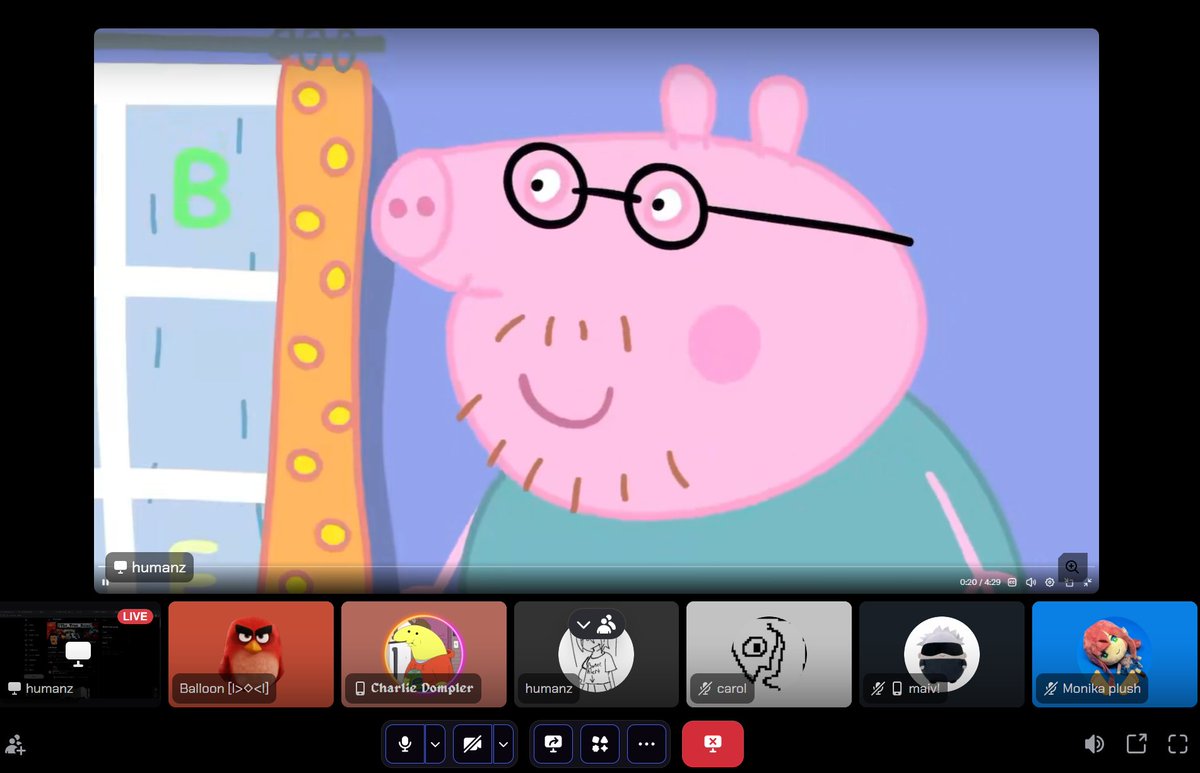The width and height of the screenshot is (1200, 773).
Task: Open the activities launcher icon
Action: click(600, 744)
